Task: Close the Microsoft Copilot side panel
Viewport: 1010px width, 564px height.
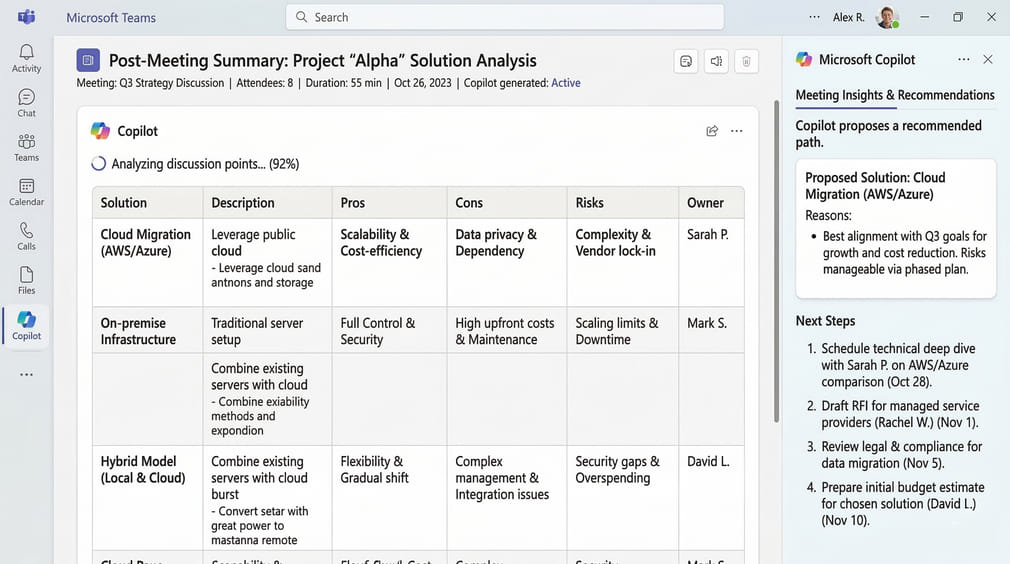Action: [x=988, y=60]
